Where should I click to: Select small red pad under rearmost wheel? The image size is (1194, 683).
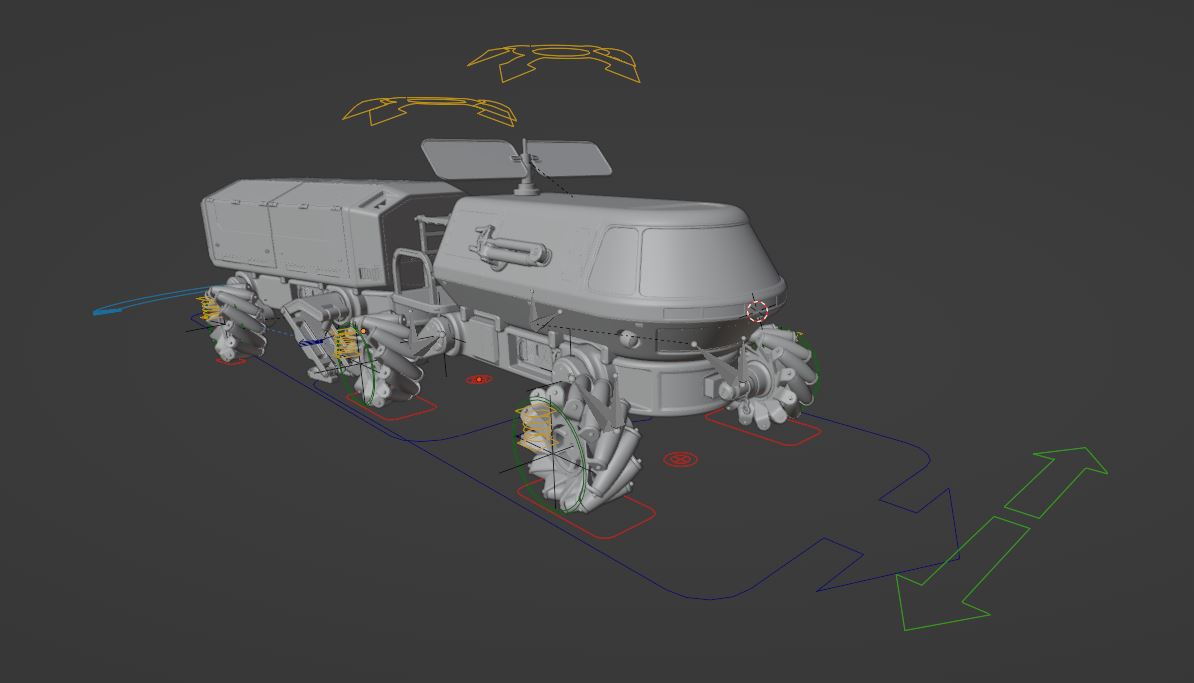[x=231, y=361]
